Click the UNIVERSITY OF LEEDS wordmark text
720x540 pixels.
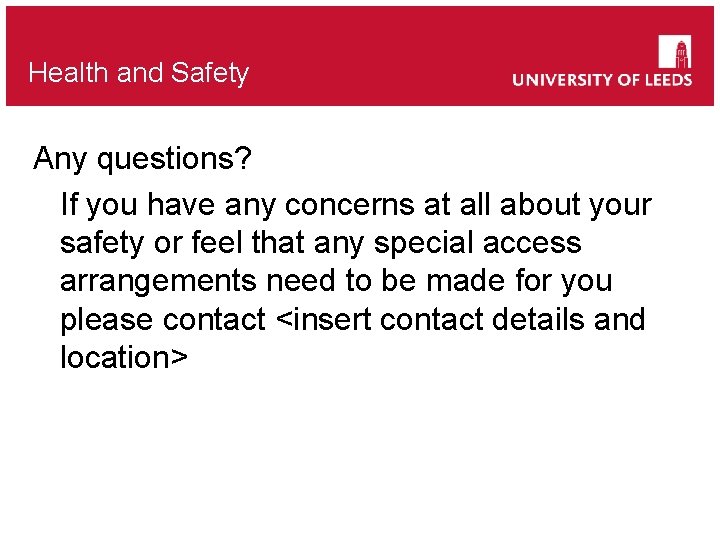pos(602,80)
